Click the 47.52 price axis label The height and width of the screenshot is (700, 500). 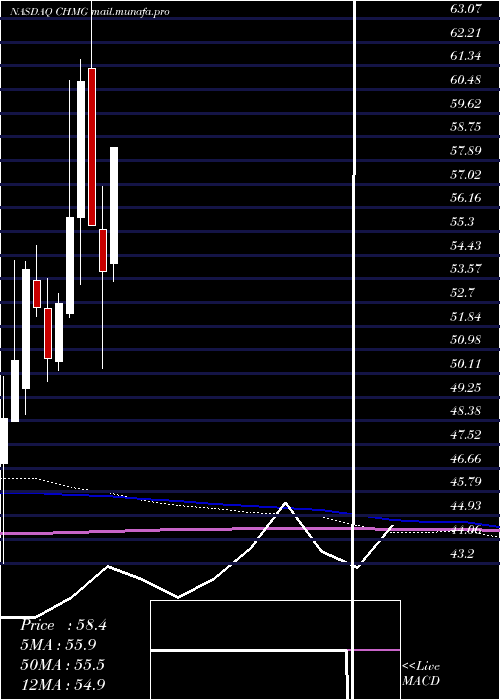(466, 435)
